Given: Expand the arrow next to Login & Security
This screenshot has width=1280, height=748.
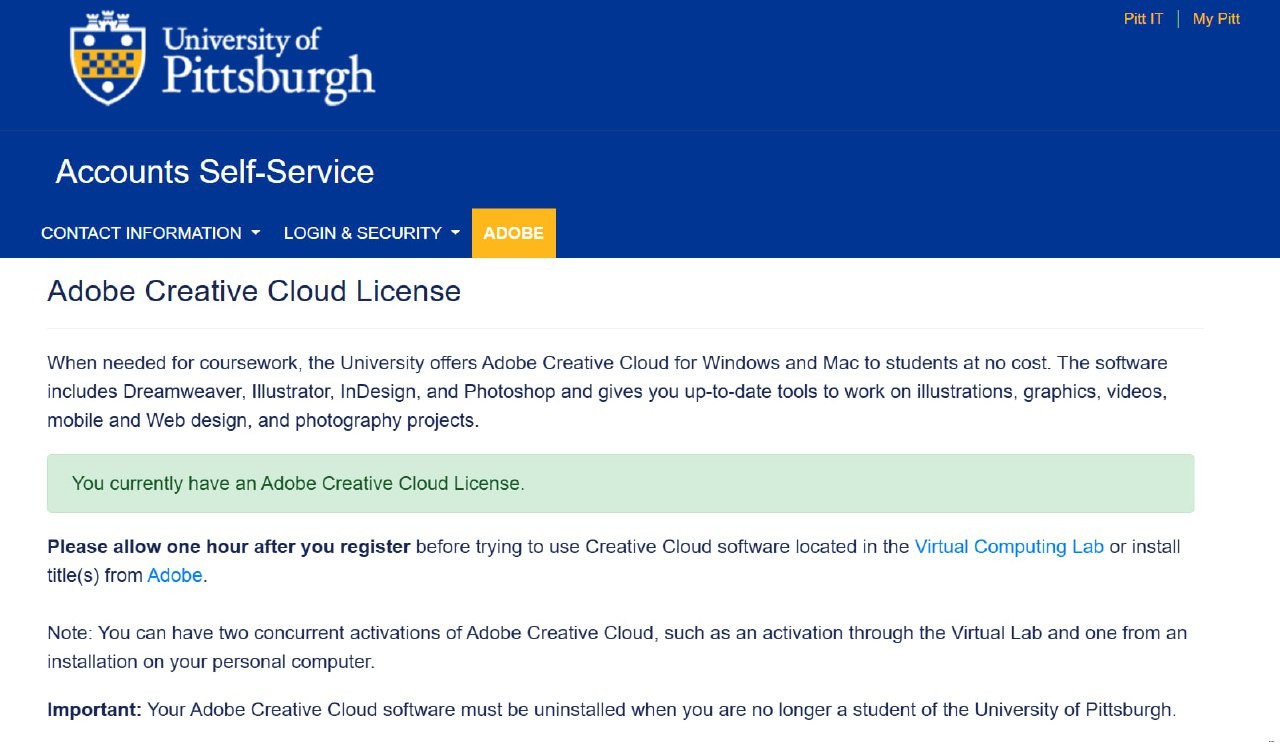Looking at the screenshot, I should point(455,233).
